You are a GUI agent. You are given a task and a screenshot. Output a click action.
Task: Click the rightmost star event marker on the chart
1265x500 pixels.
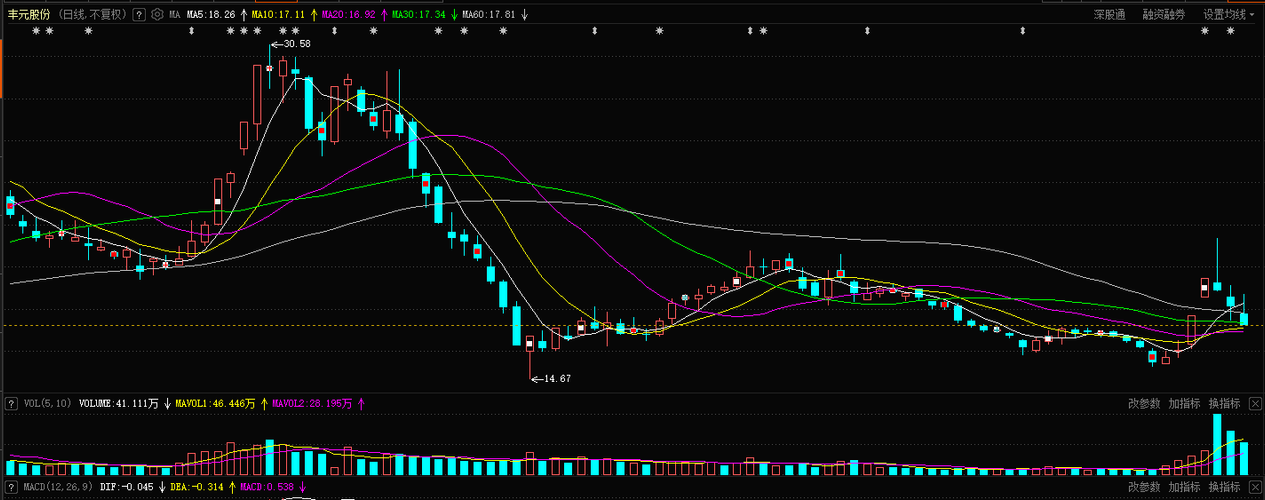[x=1230, y=31]
